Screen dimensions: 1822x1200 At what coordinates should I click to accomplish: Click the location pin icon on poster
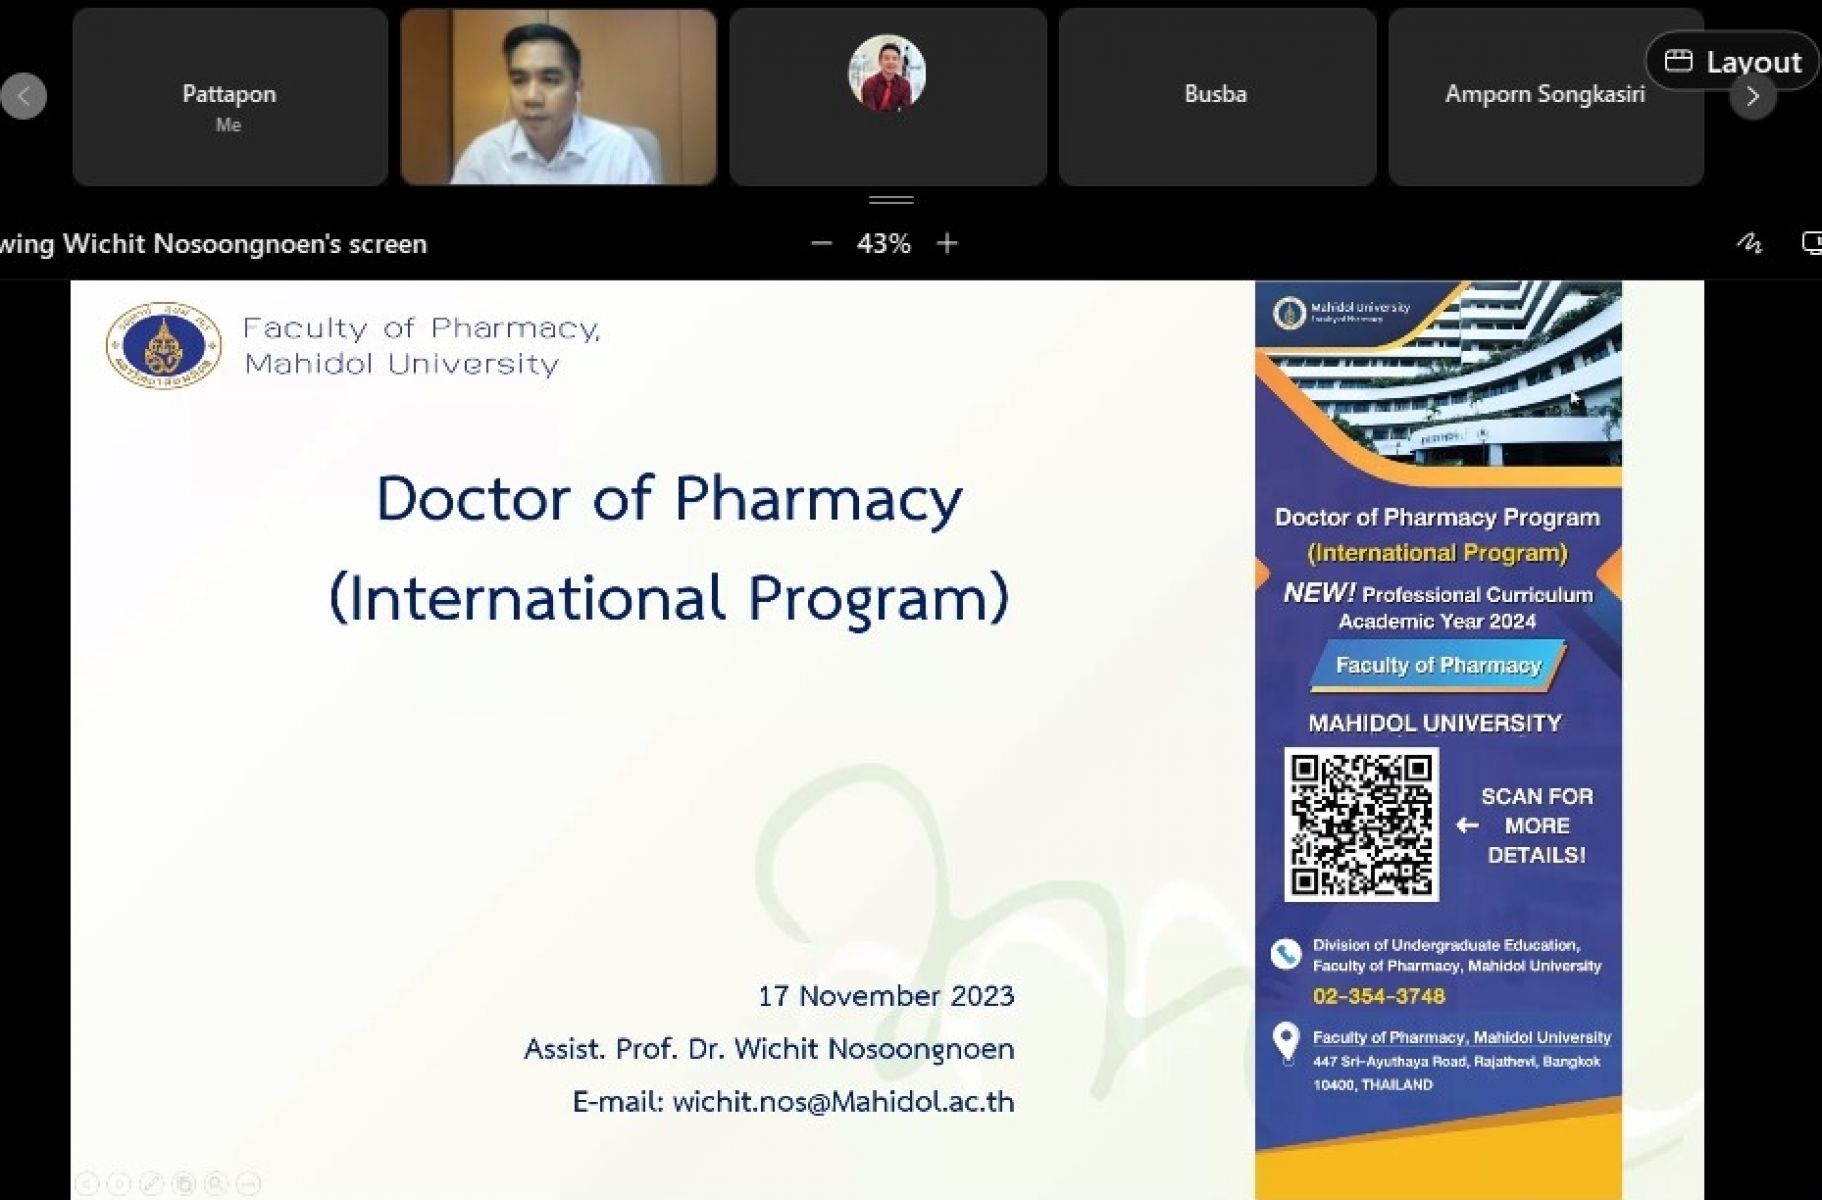point(1286,1042)
